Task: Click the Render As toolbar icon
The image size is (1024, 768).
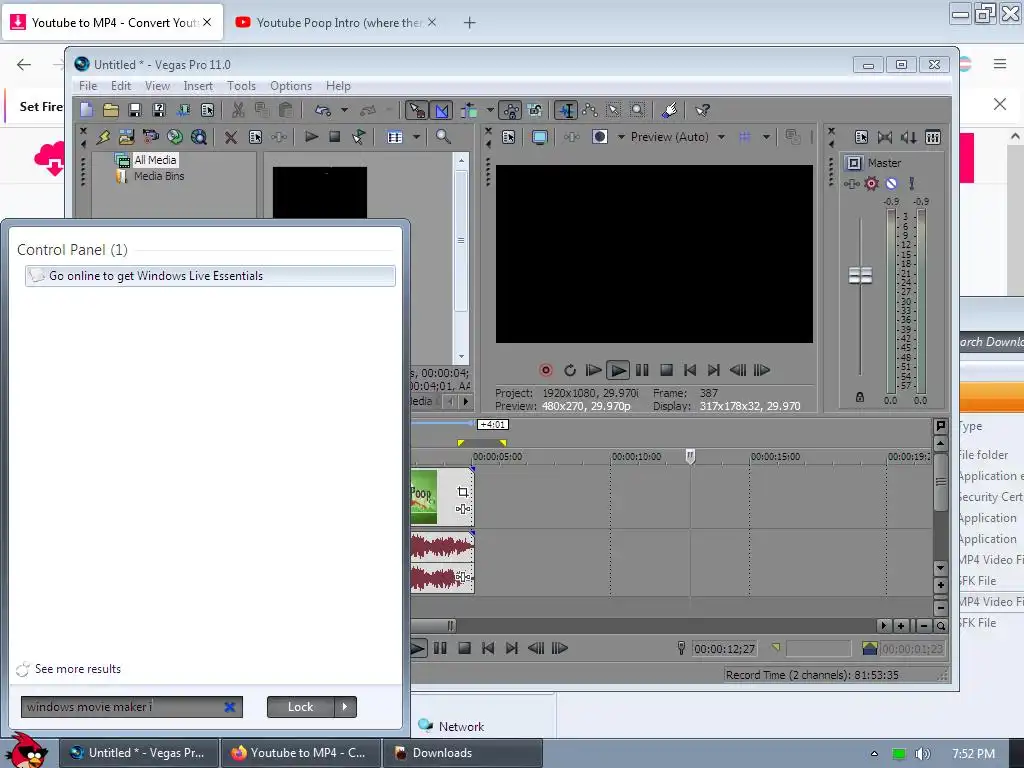Action: [x=183, y=110]
